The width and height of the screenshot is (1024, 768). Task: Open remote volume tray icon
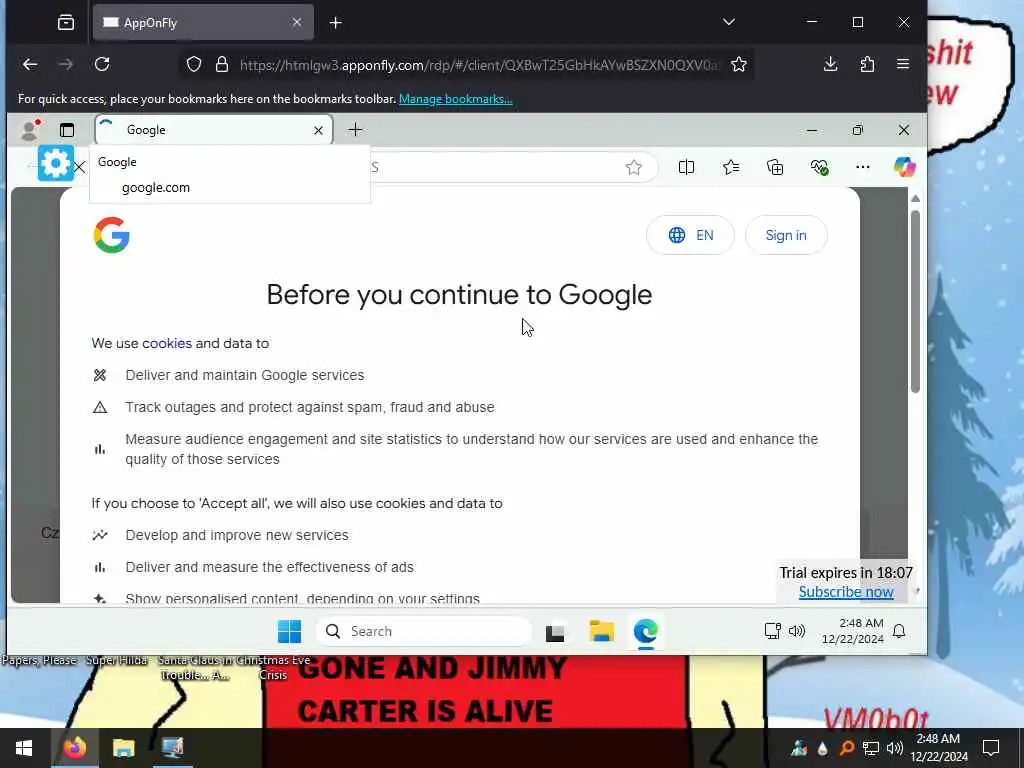click(797, 631)
